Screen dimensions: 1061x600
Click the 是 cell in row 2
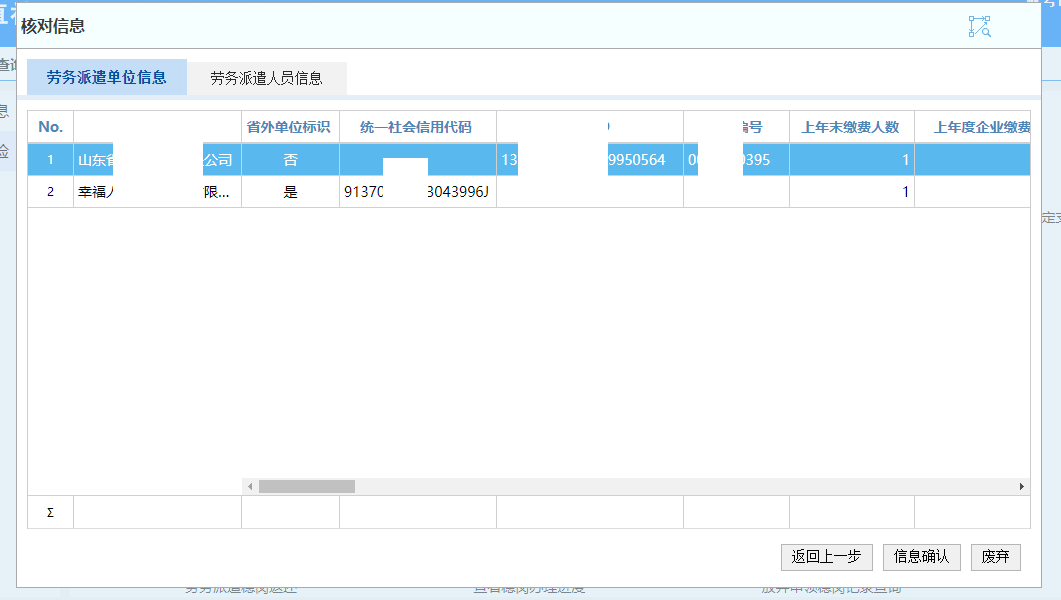click(290, 192)
